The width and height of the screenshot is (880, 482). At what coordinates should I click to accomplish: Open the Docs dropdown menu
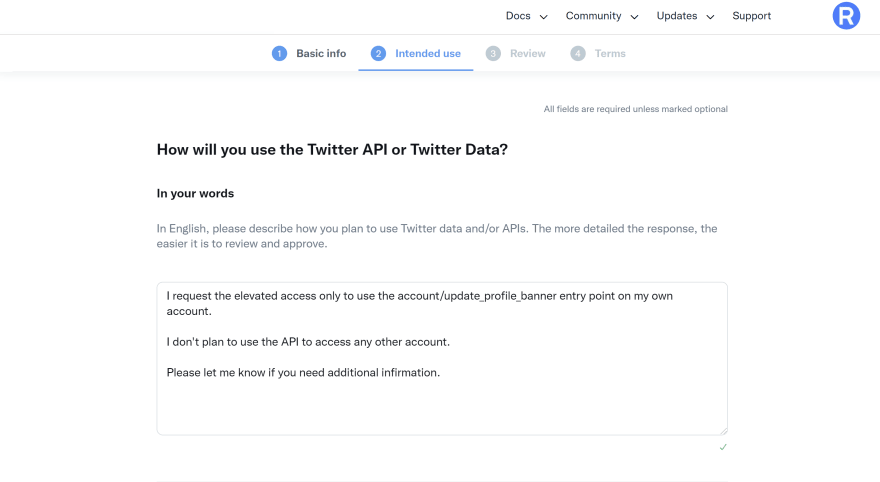click(x=526, y=16)
